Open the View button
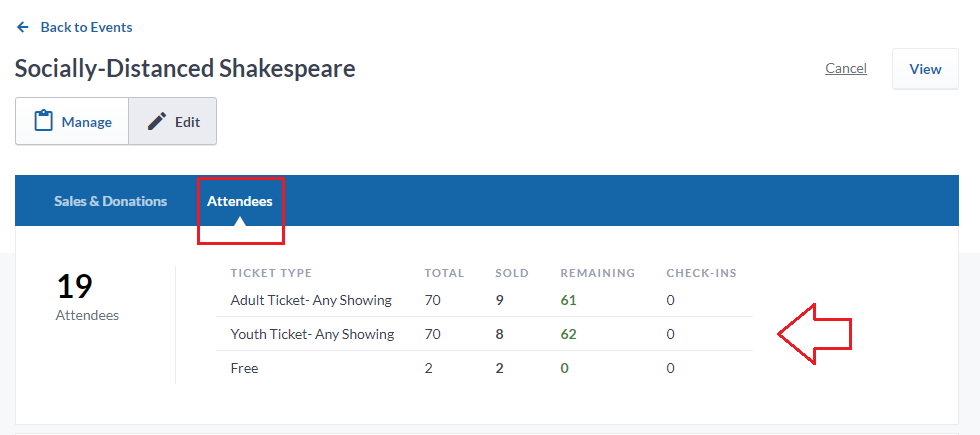980x435 pixels. (x=925, y=69)
